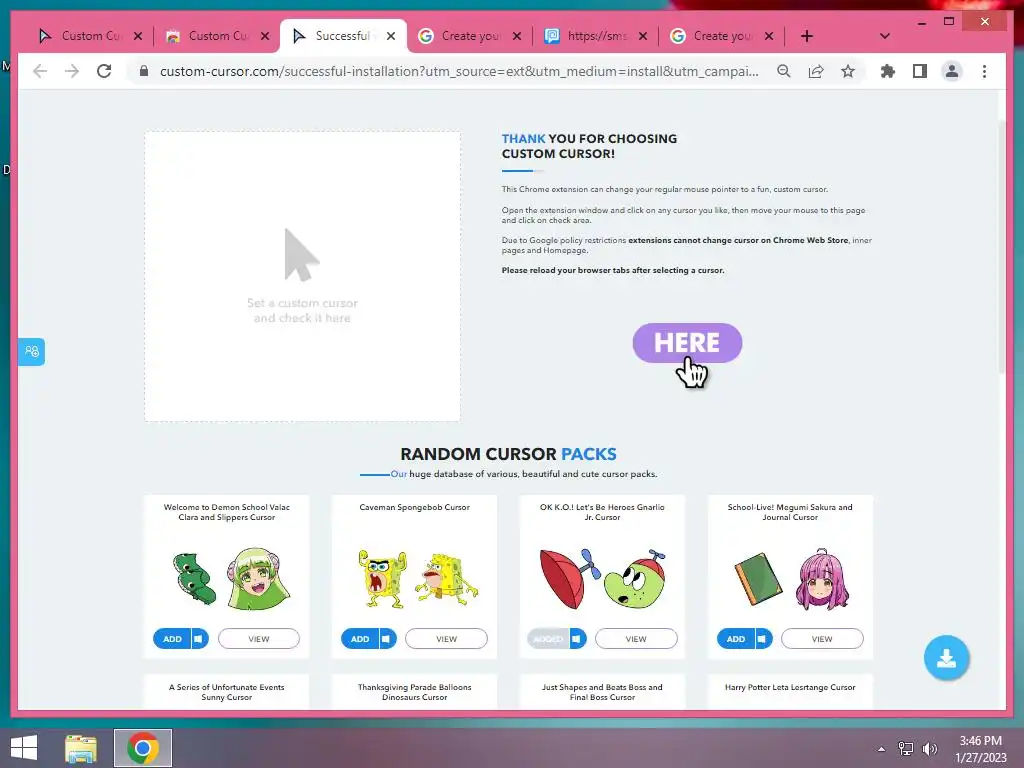Click the page vertical scrollbar
This screenshot has height=768, width=1024.
pyautogui.click(x=1002, y=248)
